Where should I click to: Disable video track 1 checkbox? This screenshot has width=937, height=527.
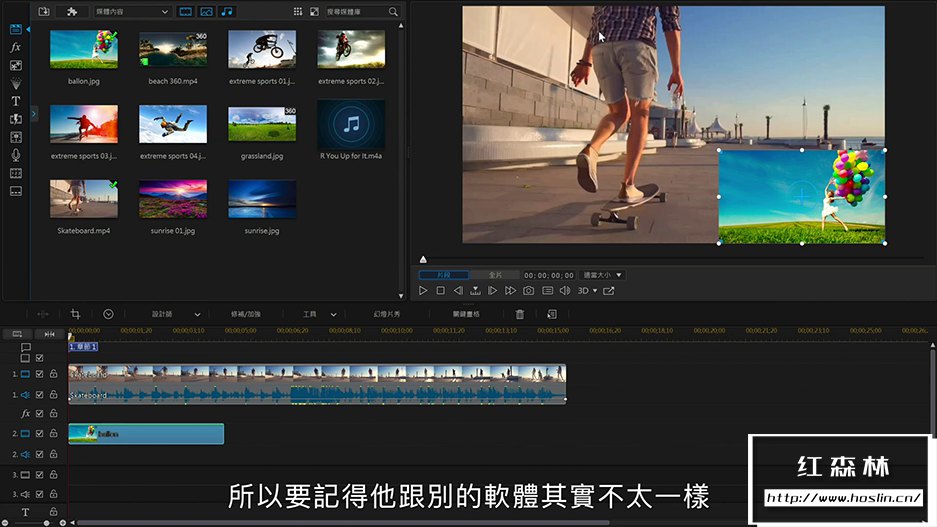pos(39,374)
